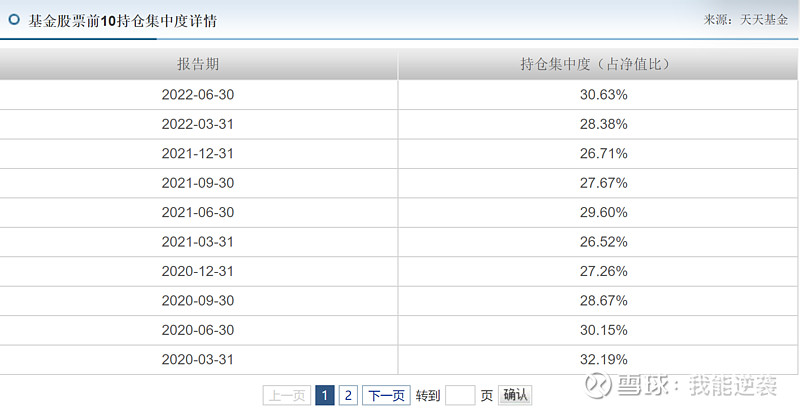Confirm page jump with 确认 button
Viewport: 800px width, 410px height.
point(515,395)
